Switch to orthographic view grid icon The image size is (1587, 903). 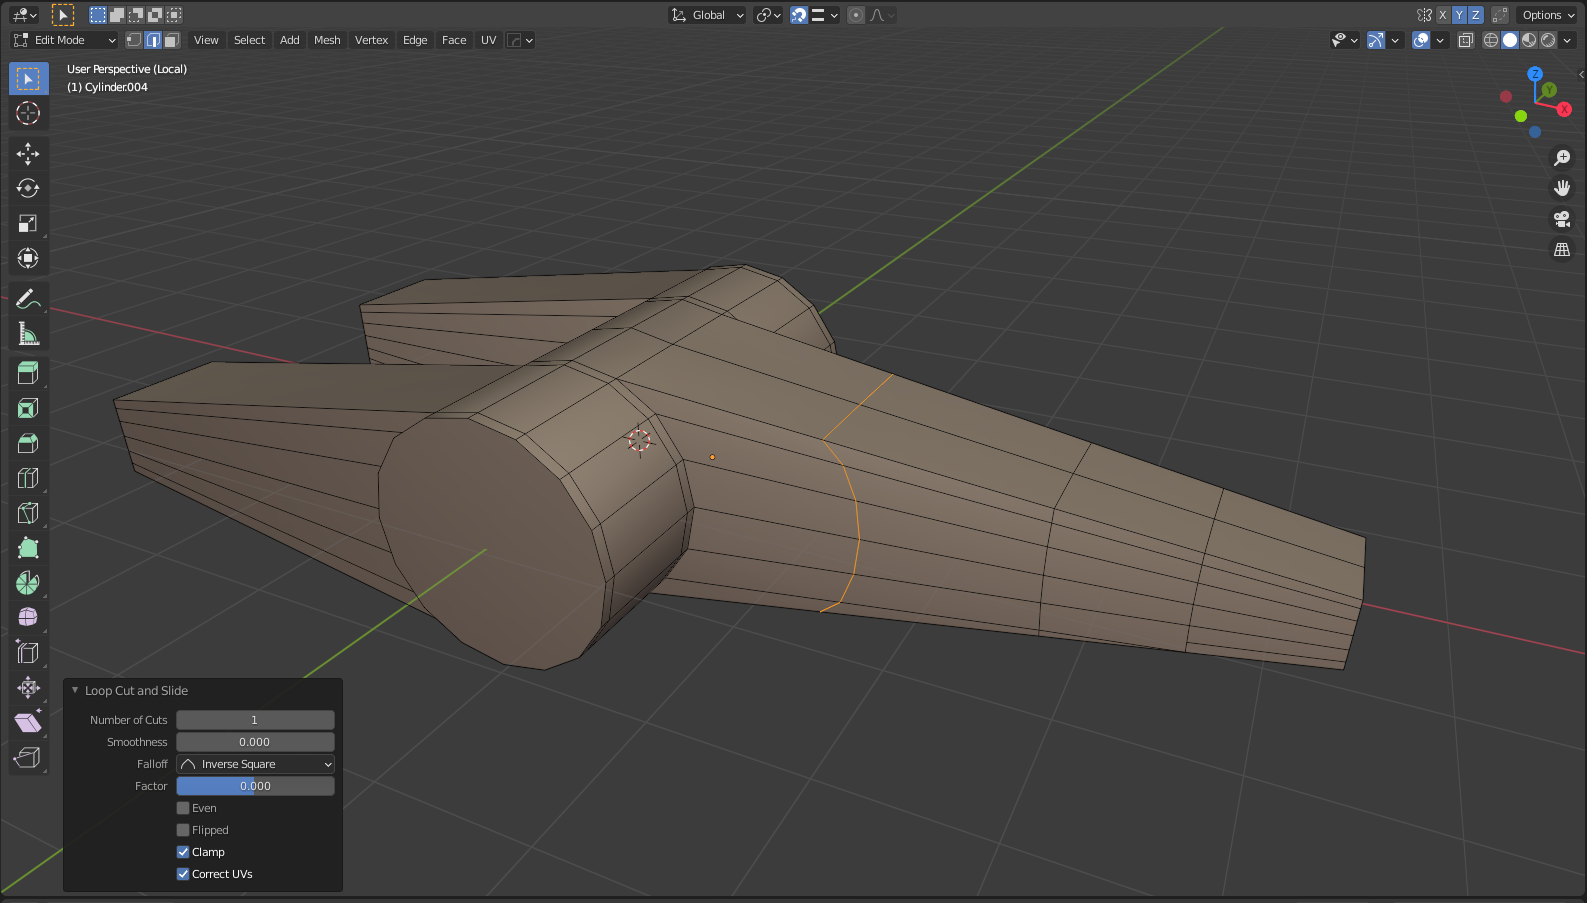1562,249
